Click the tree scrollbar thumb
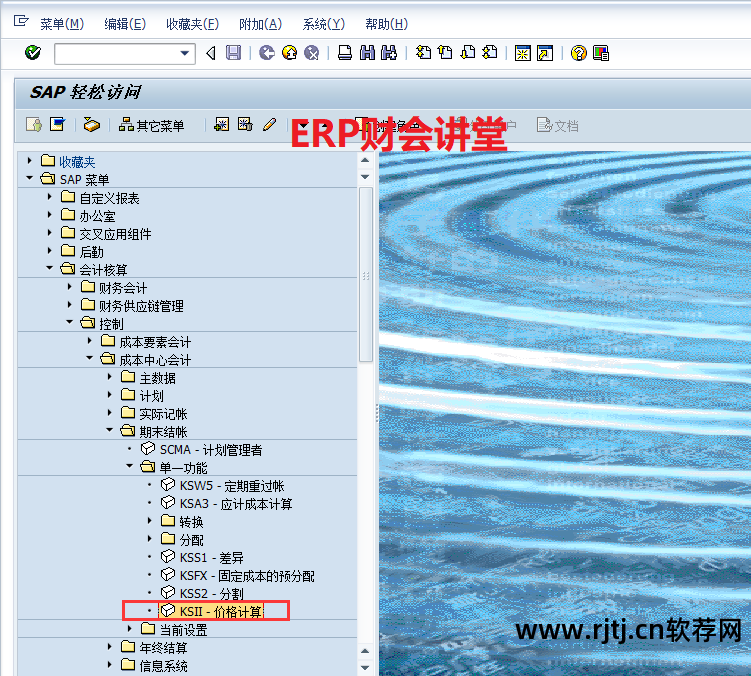751x676 pixels. pyautogui.click(x=366, y=274)
